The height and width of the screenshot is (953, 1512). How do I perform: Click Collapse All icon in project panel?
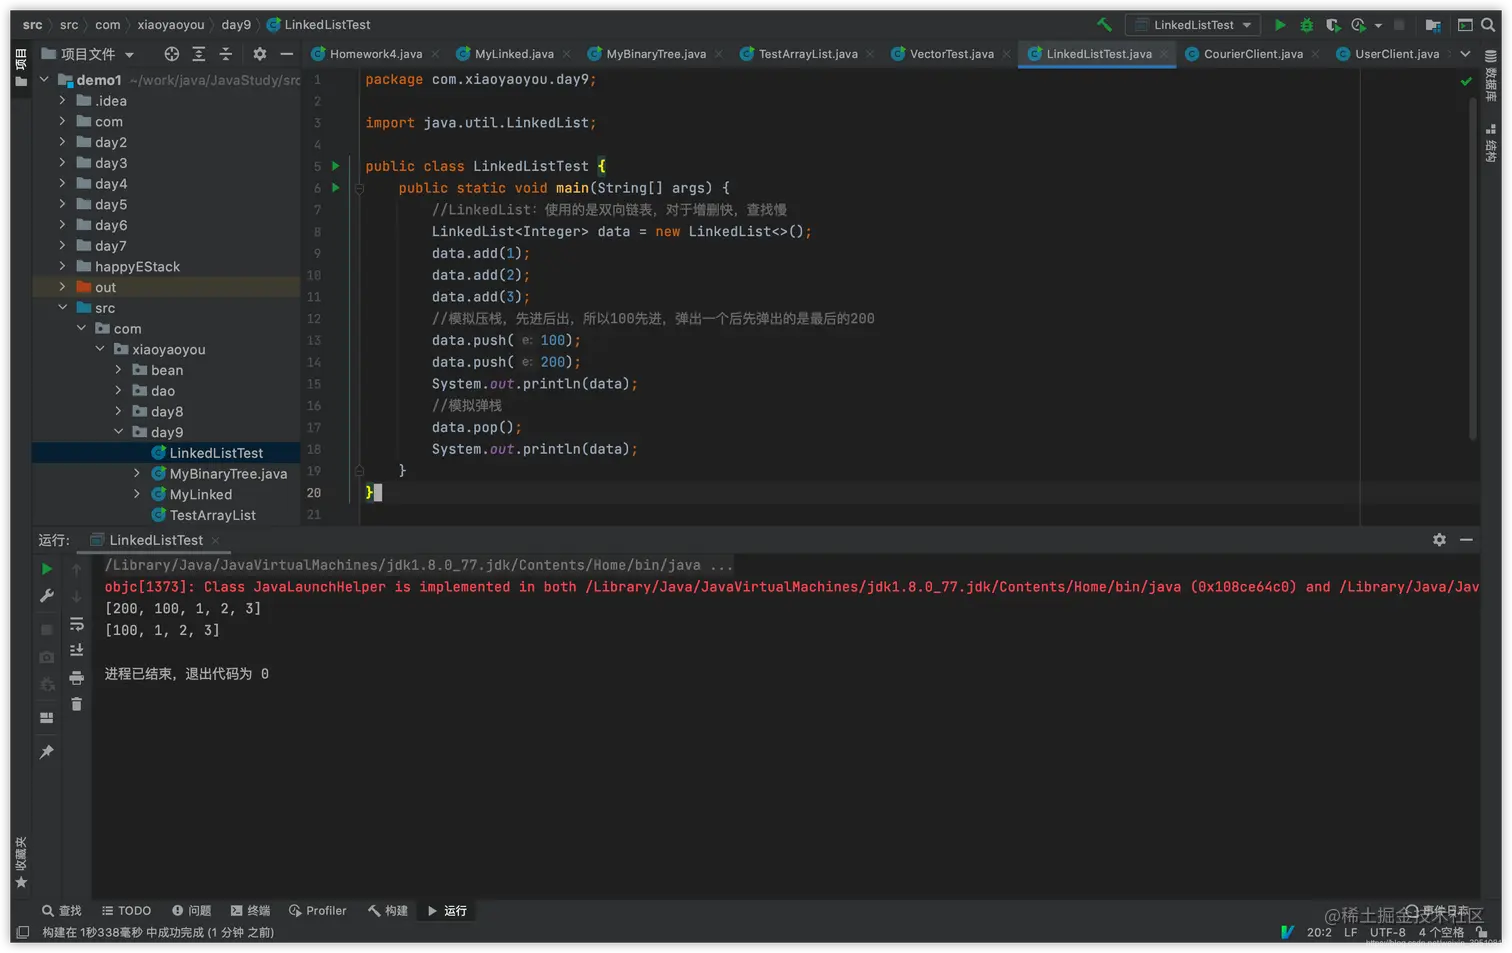pyautogui.click(x=225, y=54)
